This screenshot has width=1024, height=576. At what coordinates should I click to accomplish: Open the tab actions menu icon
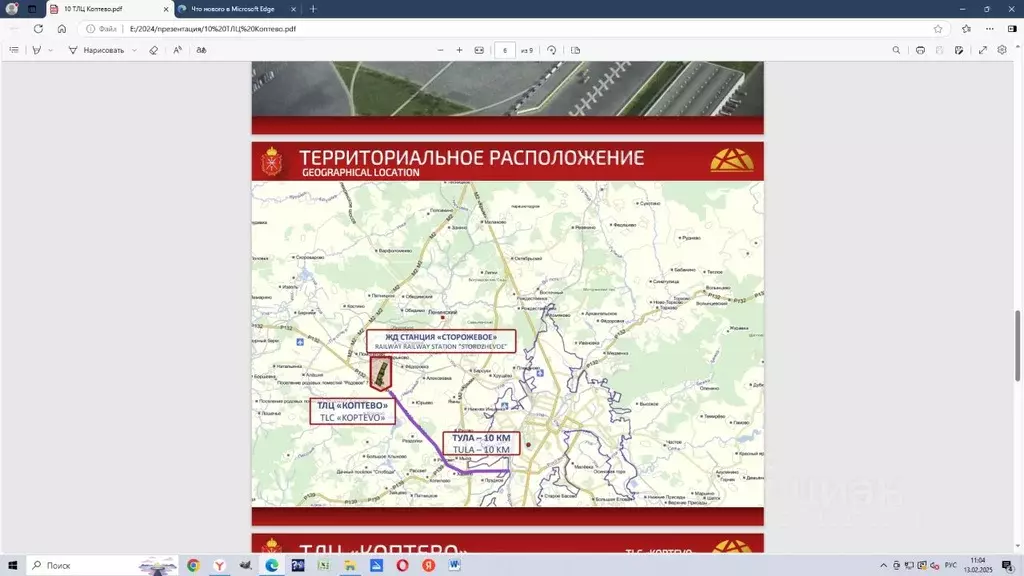click(32, 9)
